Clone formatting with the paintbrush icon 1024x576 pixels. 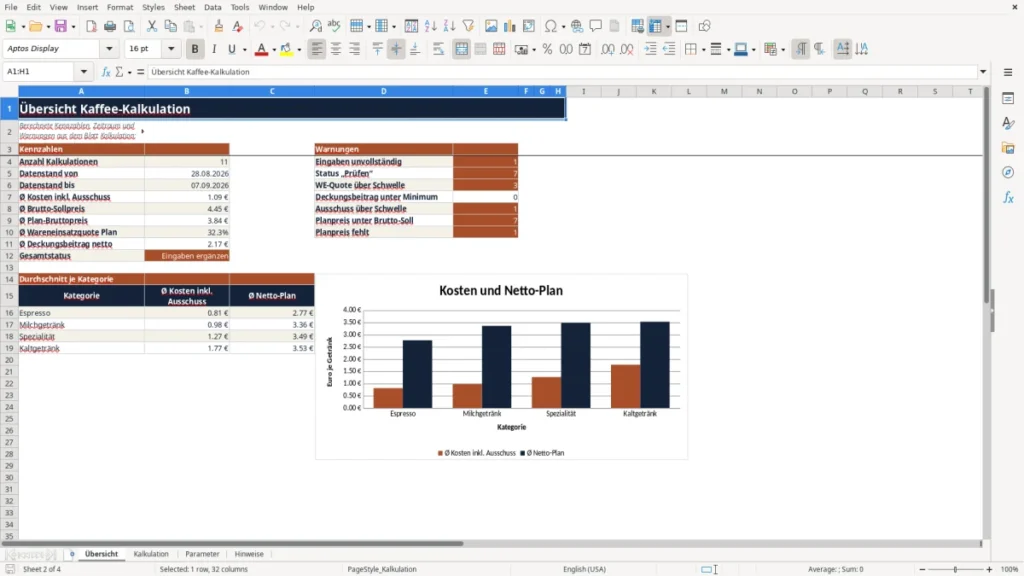(x=219, y=26)
